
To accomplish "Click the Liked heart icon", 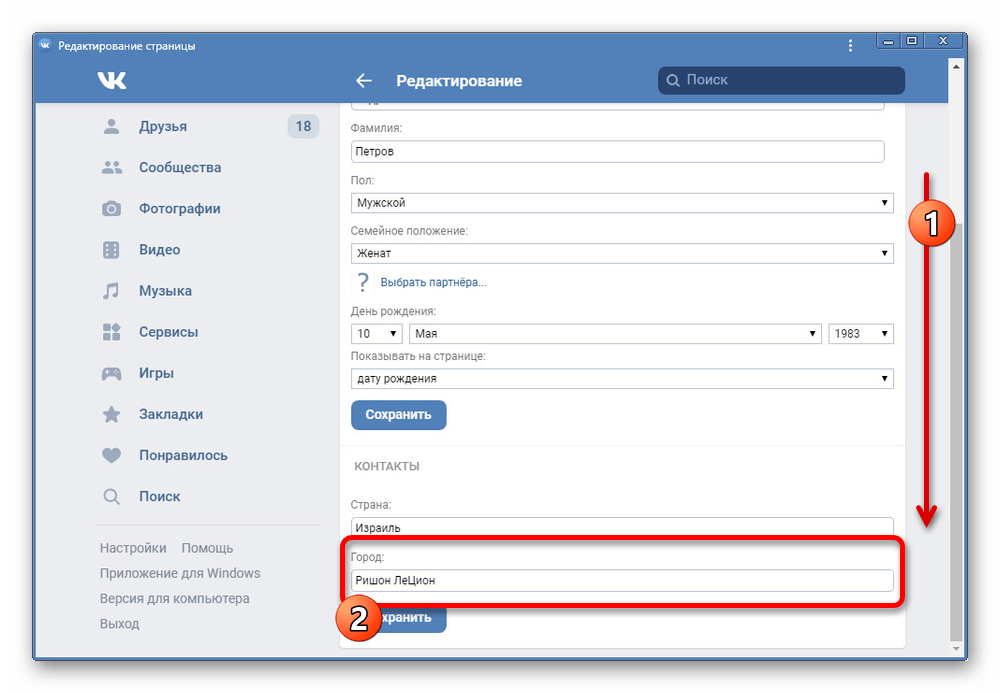I will (x=112, y=455).
